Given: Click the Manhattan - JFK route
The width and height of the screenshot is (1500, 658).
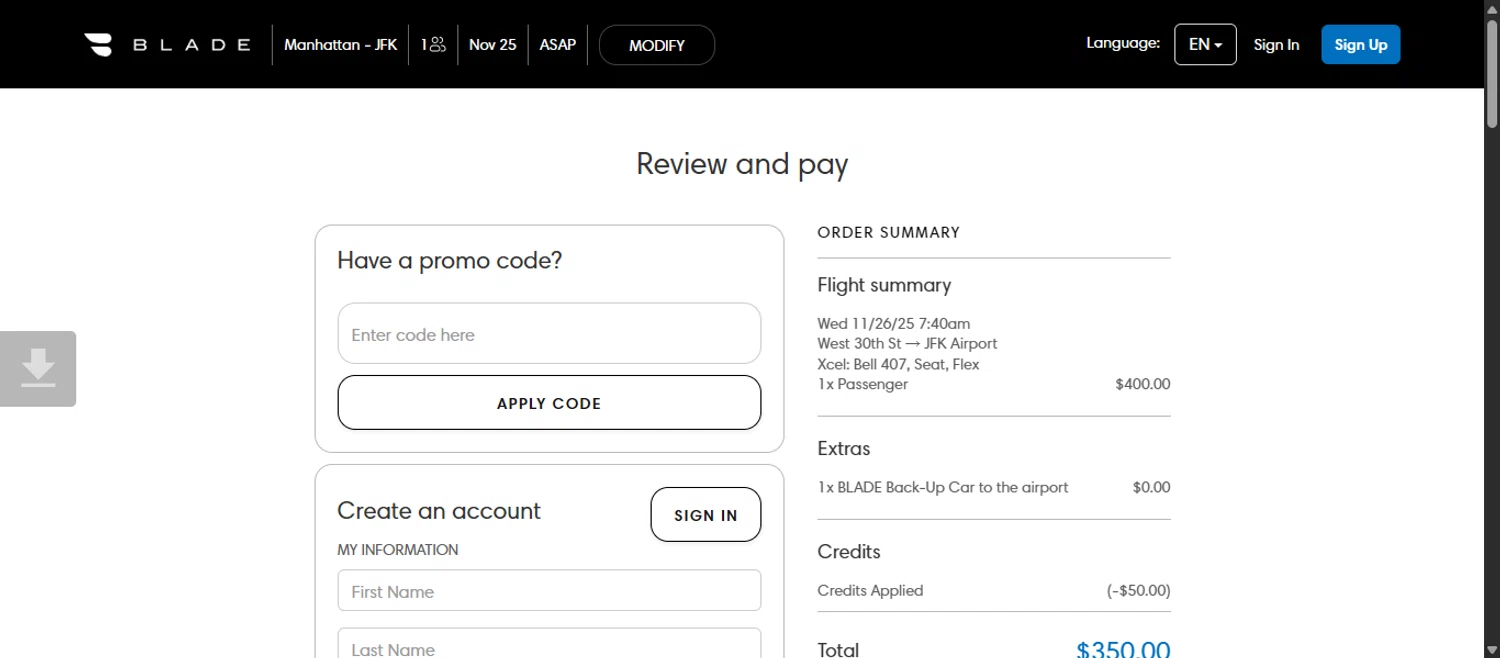Looking at the screenshot, I should 340,45.
